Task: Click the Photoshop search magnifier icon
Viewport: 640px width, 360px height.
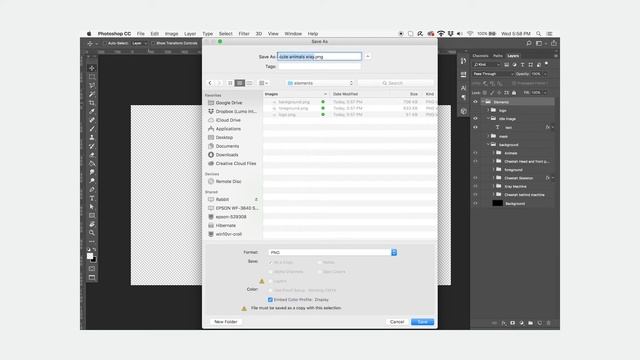Action: (529, 43)
